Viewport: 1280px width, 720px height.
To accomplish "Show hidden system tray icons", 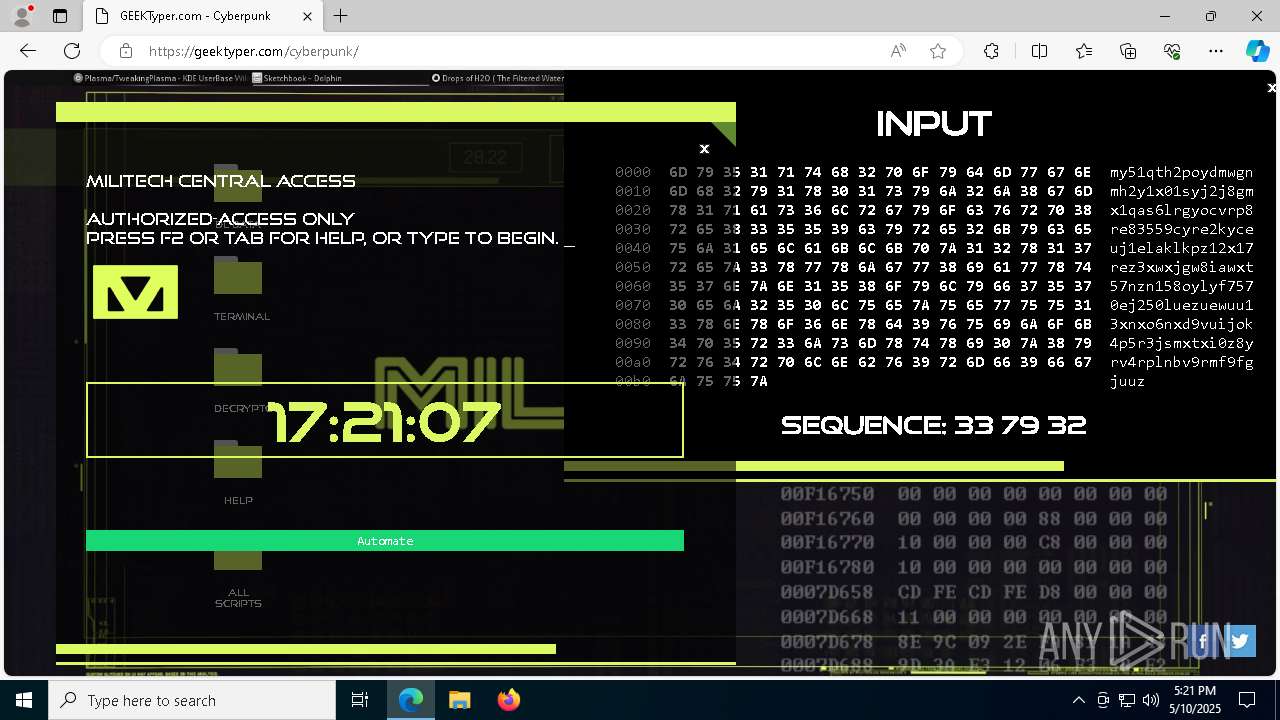I will coord(1078,700).
